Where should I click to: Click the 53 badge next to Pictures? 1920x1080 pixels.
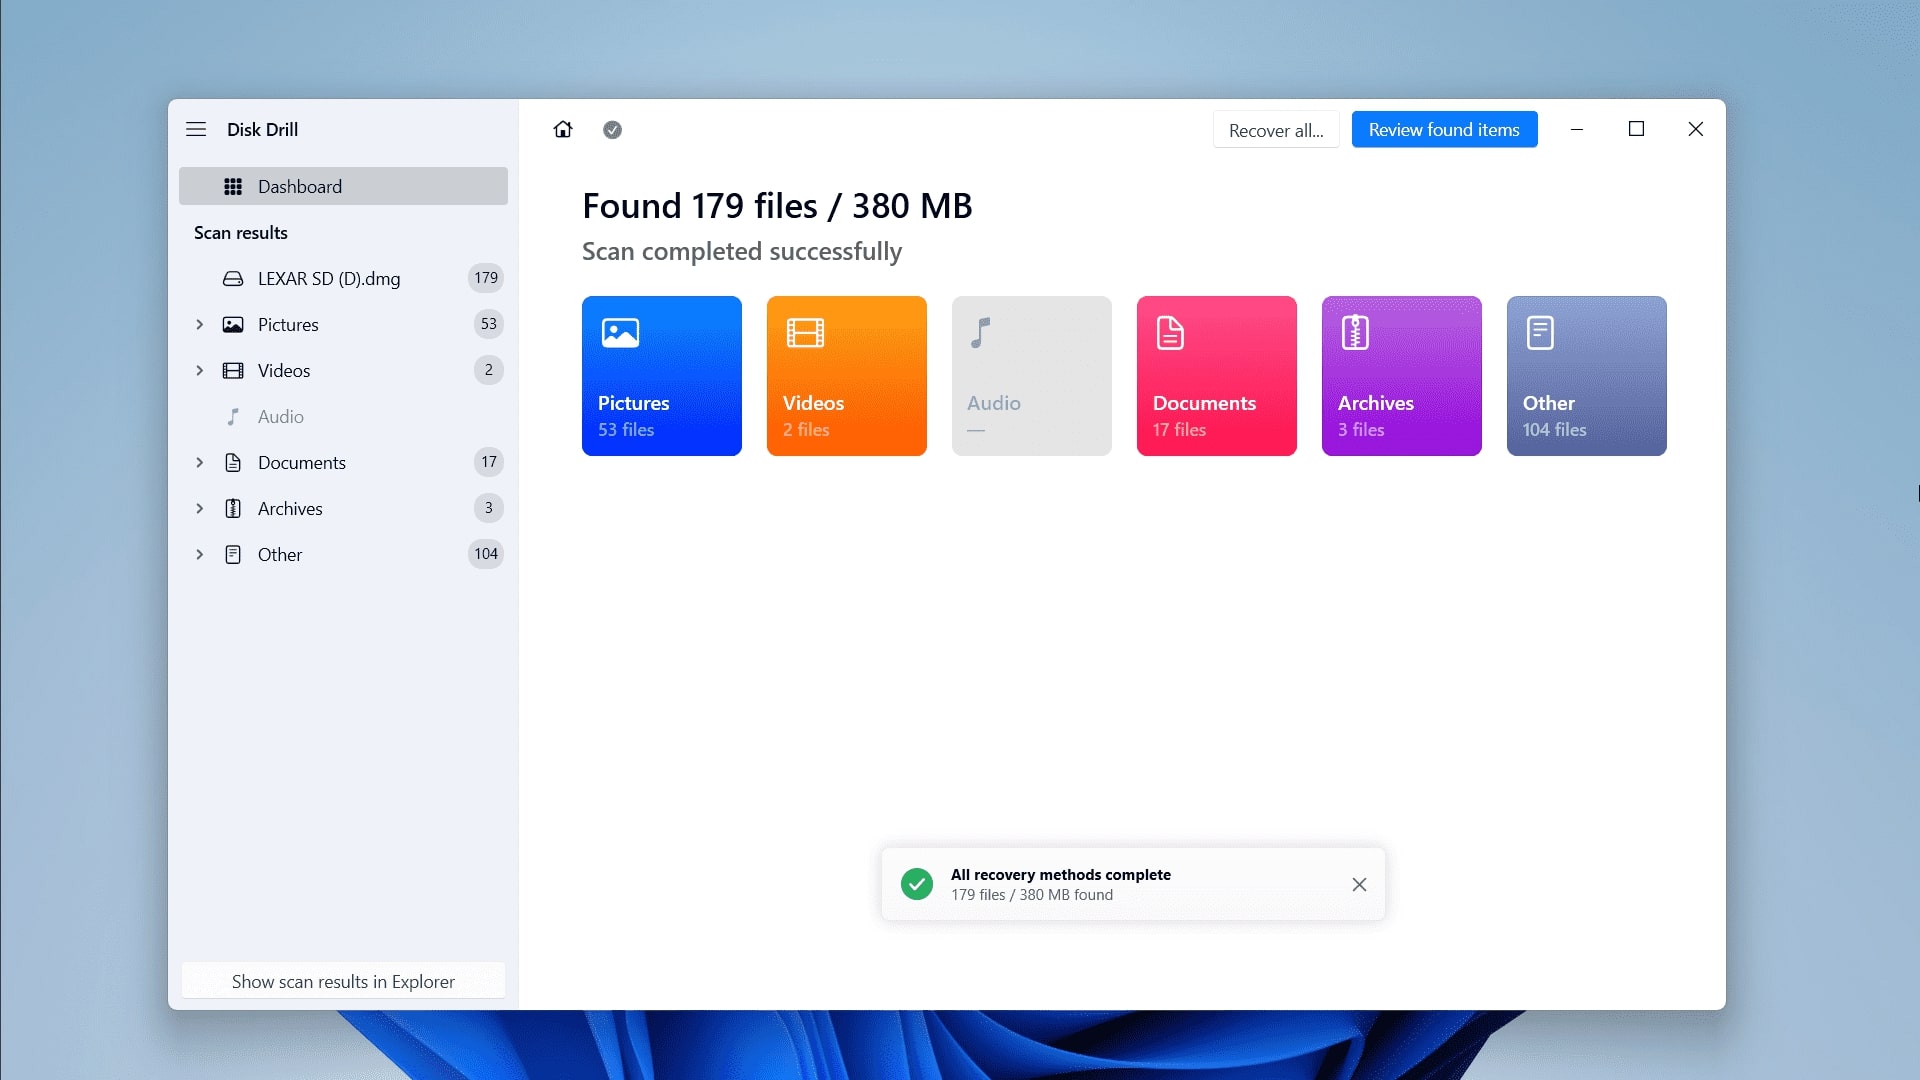point(488,324)
